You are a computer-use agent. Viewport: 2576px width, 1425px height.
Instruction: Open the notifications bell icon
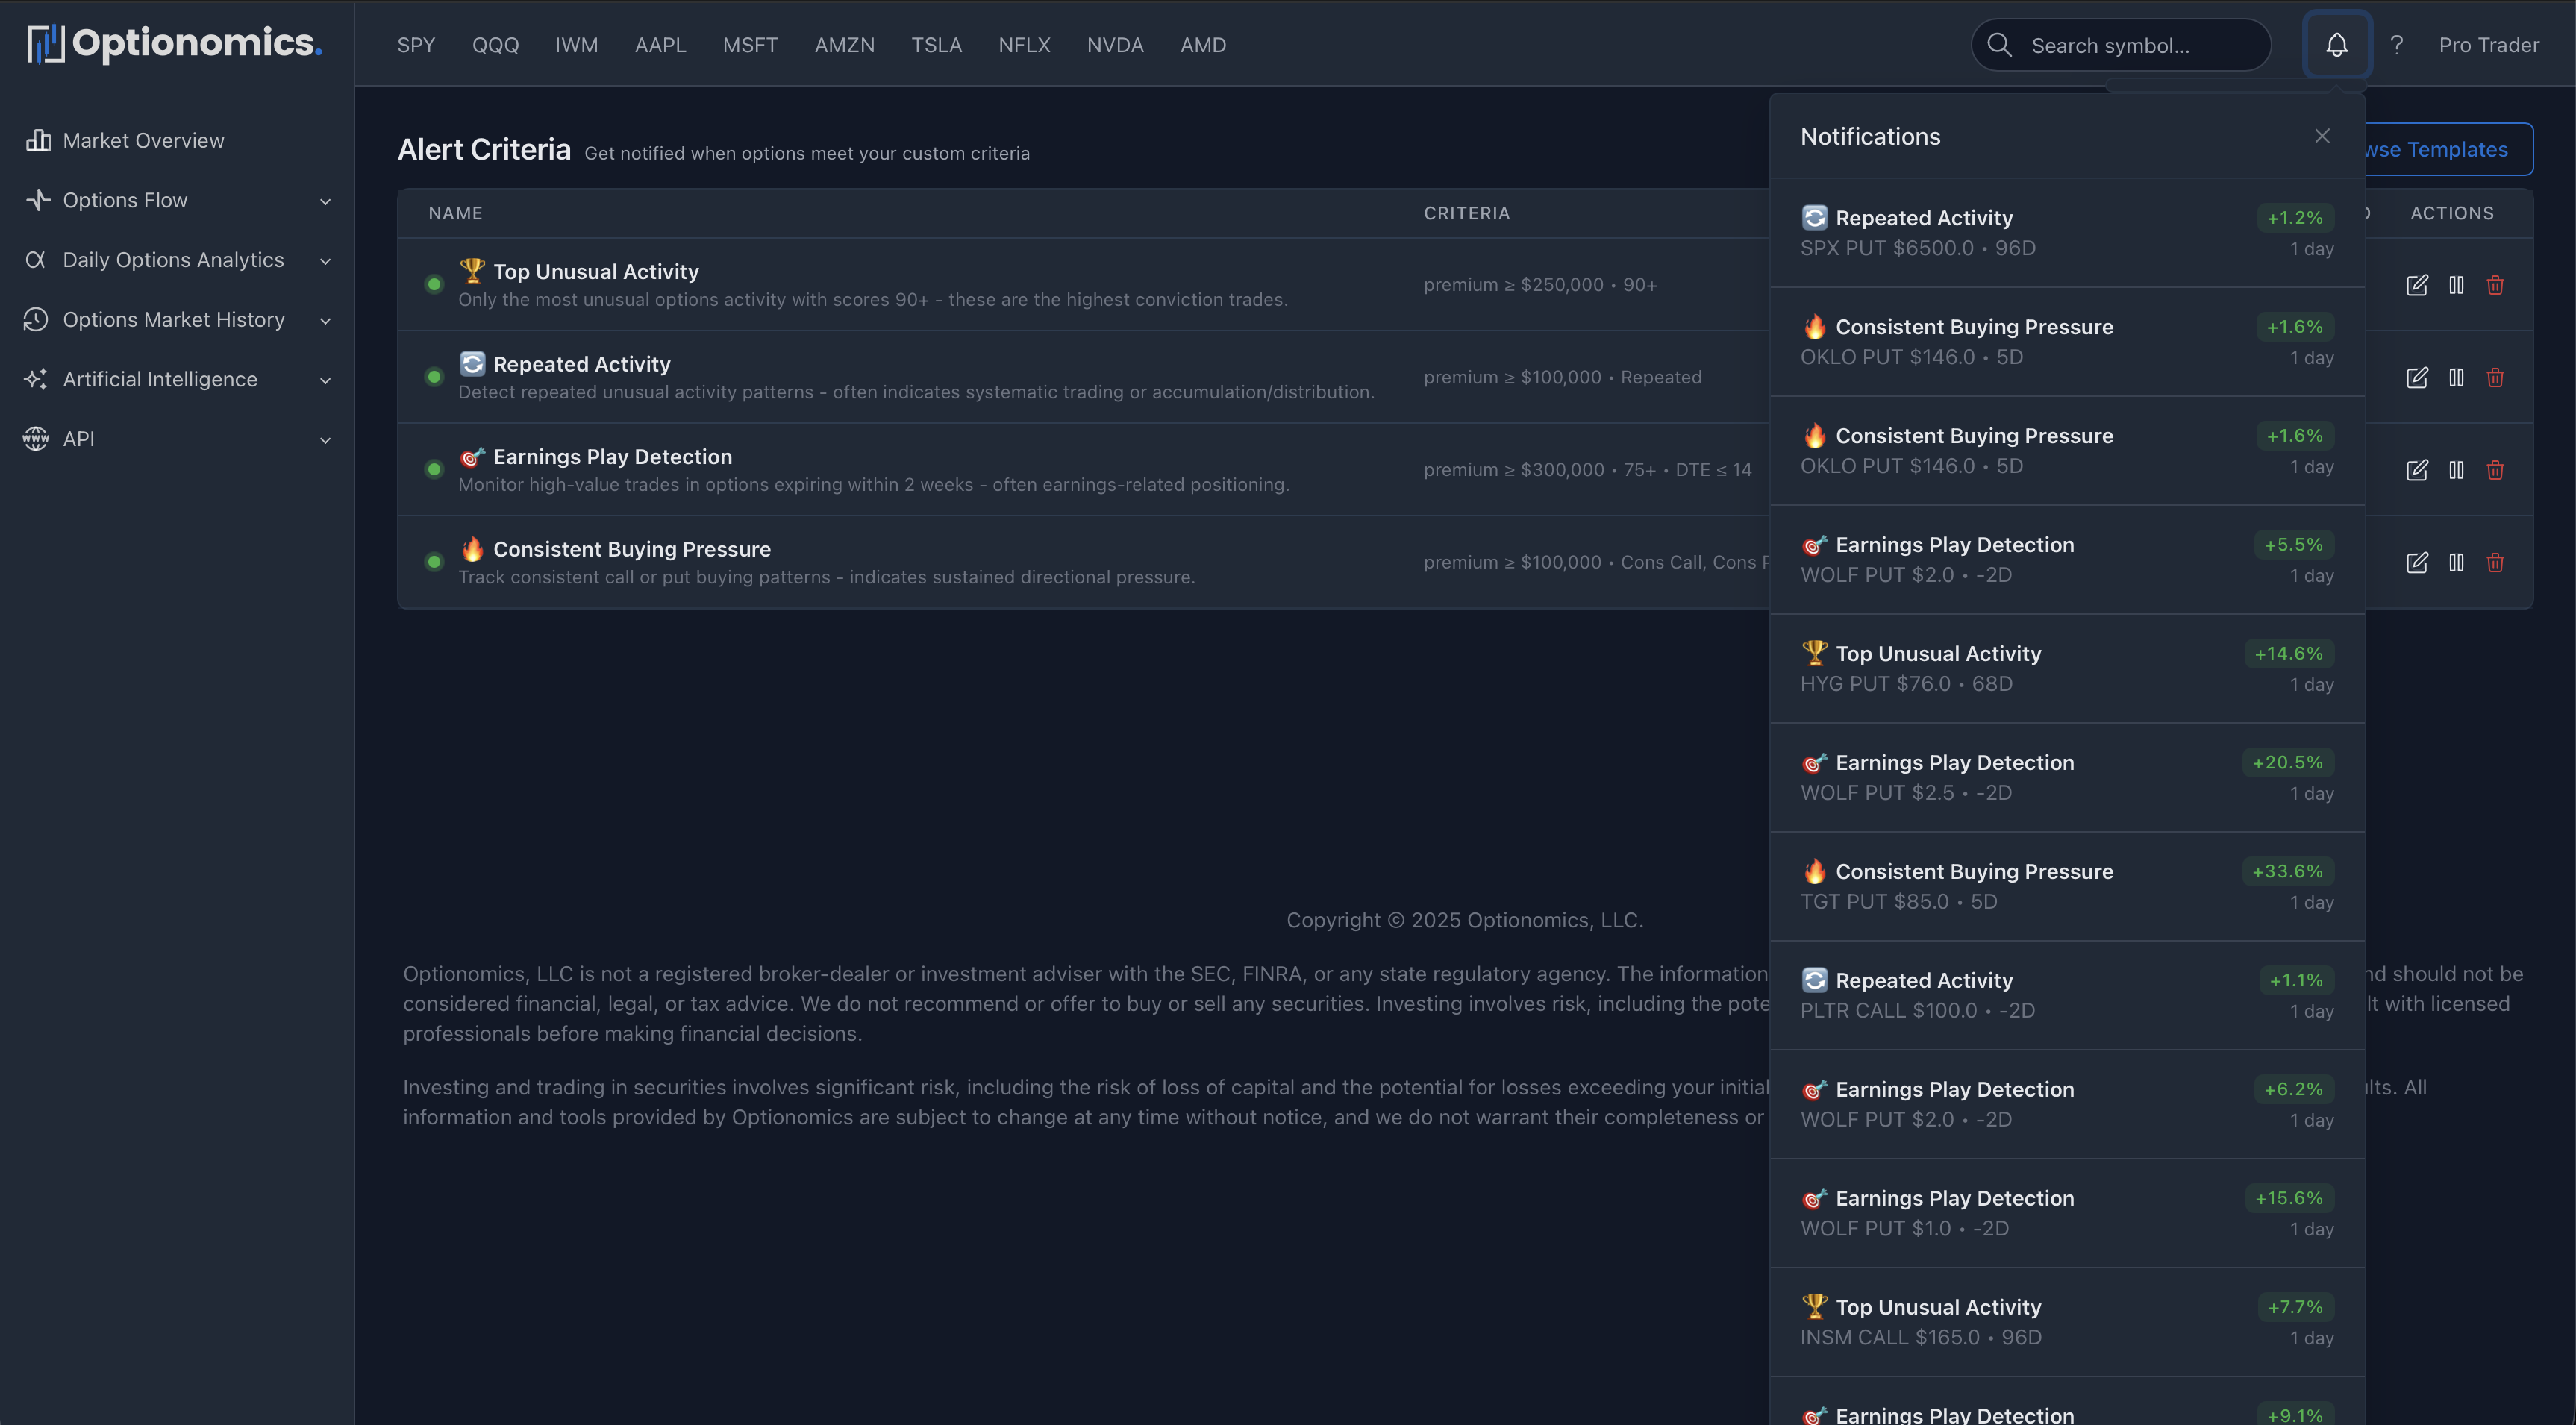(2337, 44)
